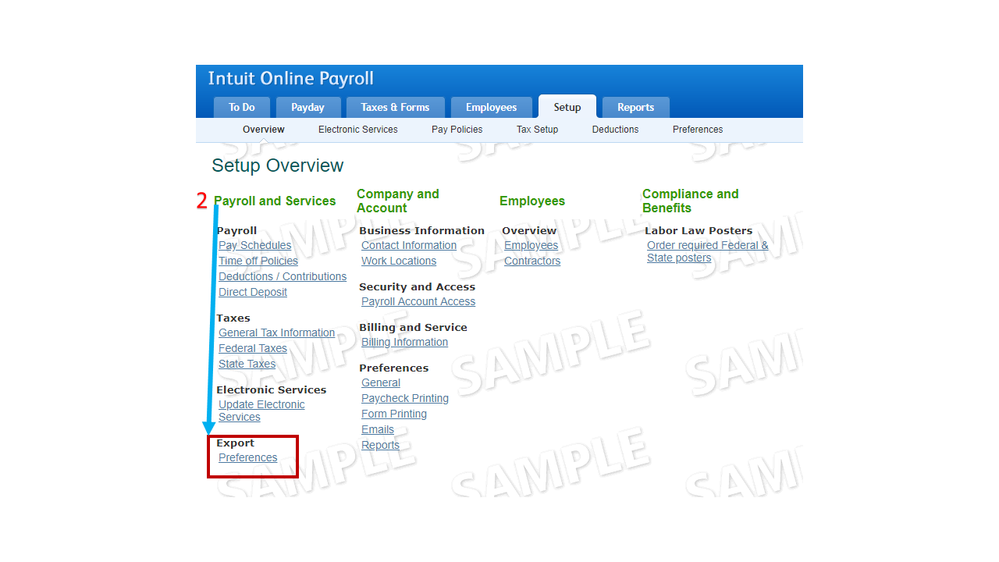Click the Billing and Service subheading
Viewport: 999px width, 562px height.
[413, 328]
